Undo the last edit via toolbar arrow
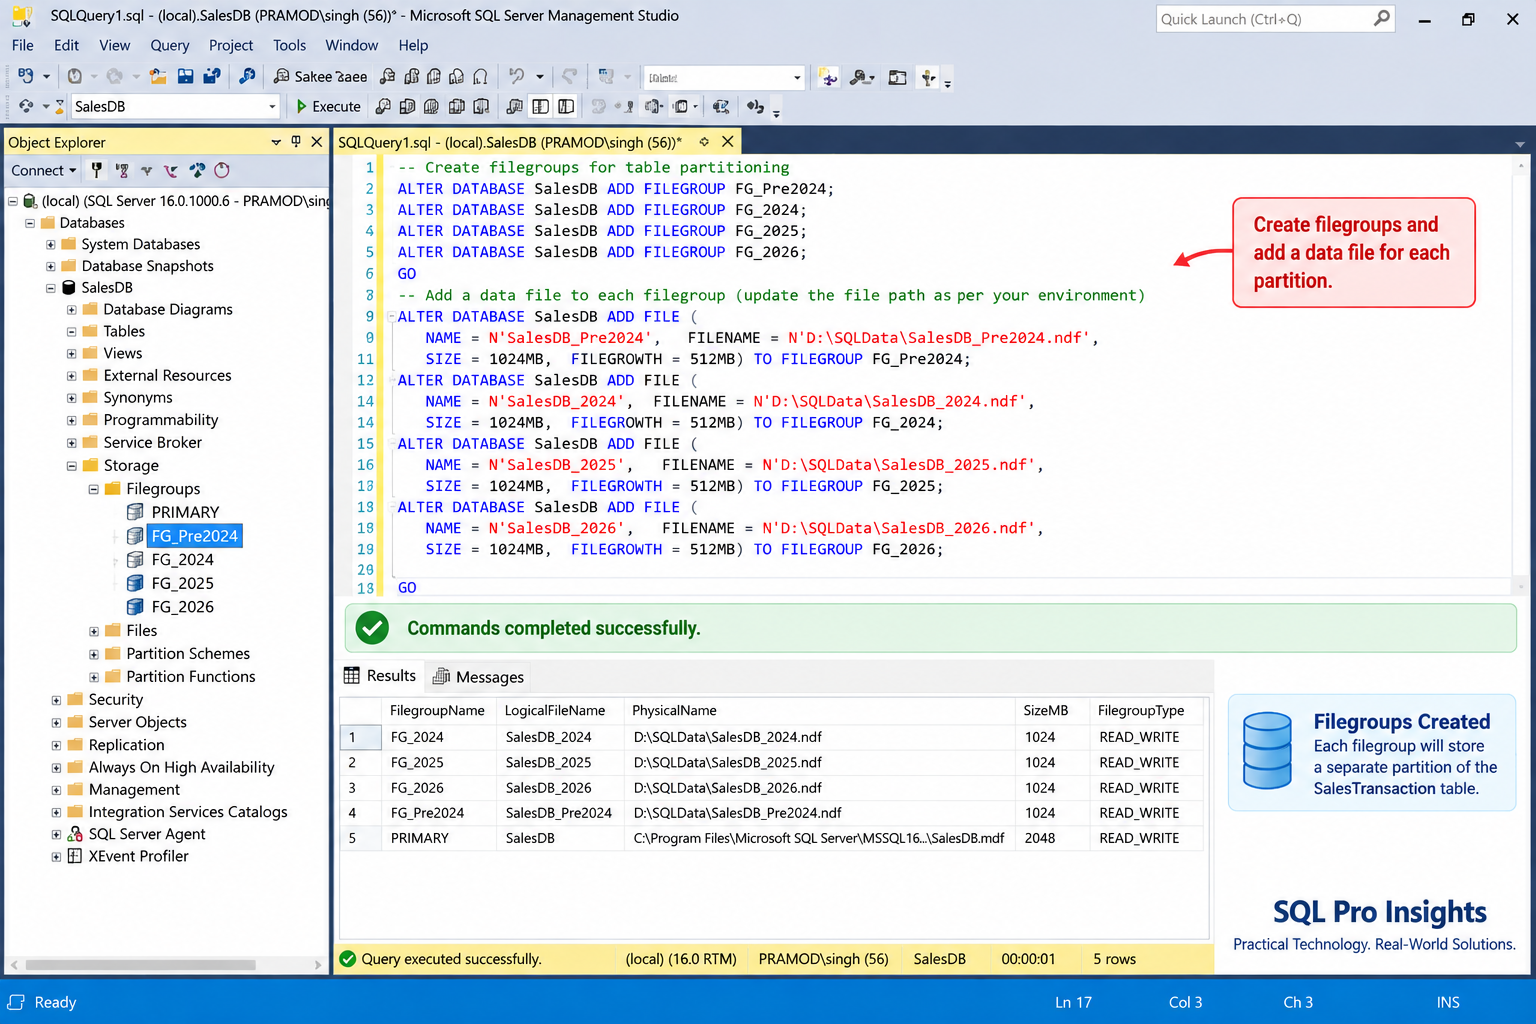 [516, 76]
